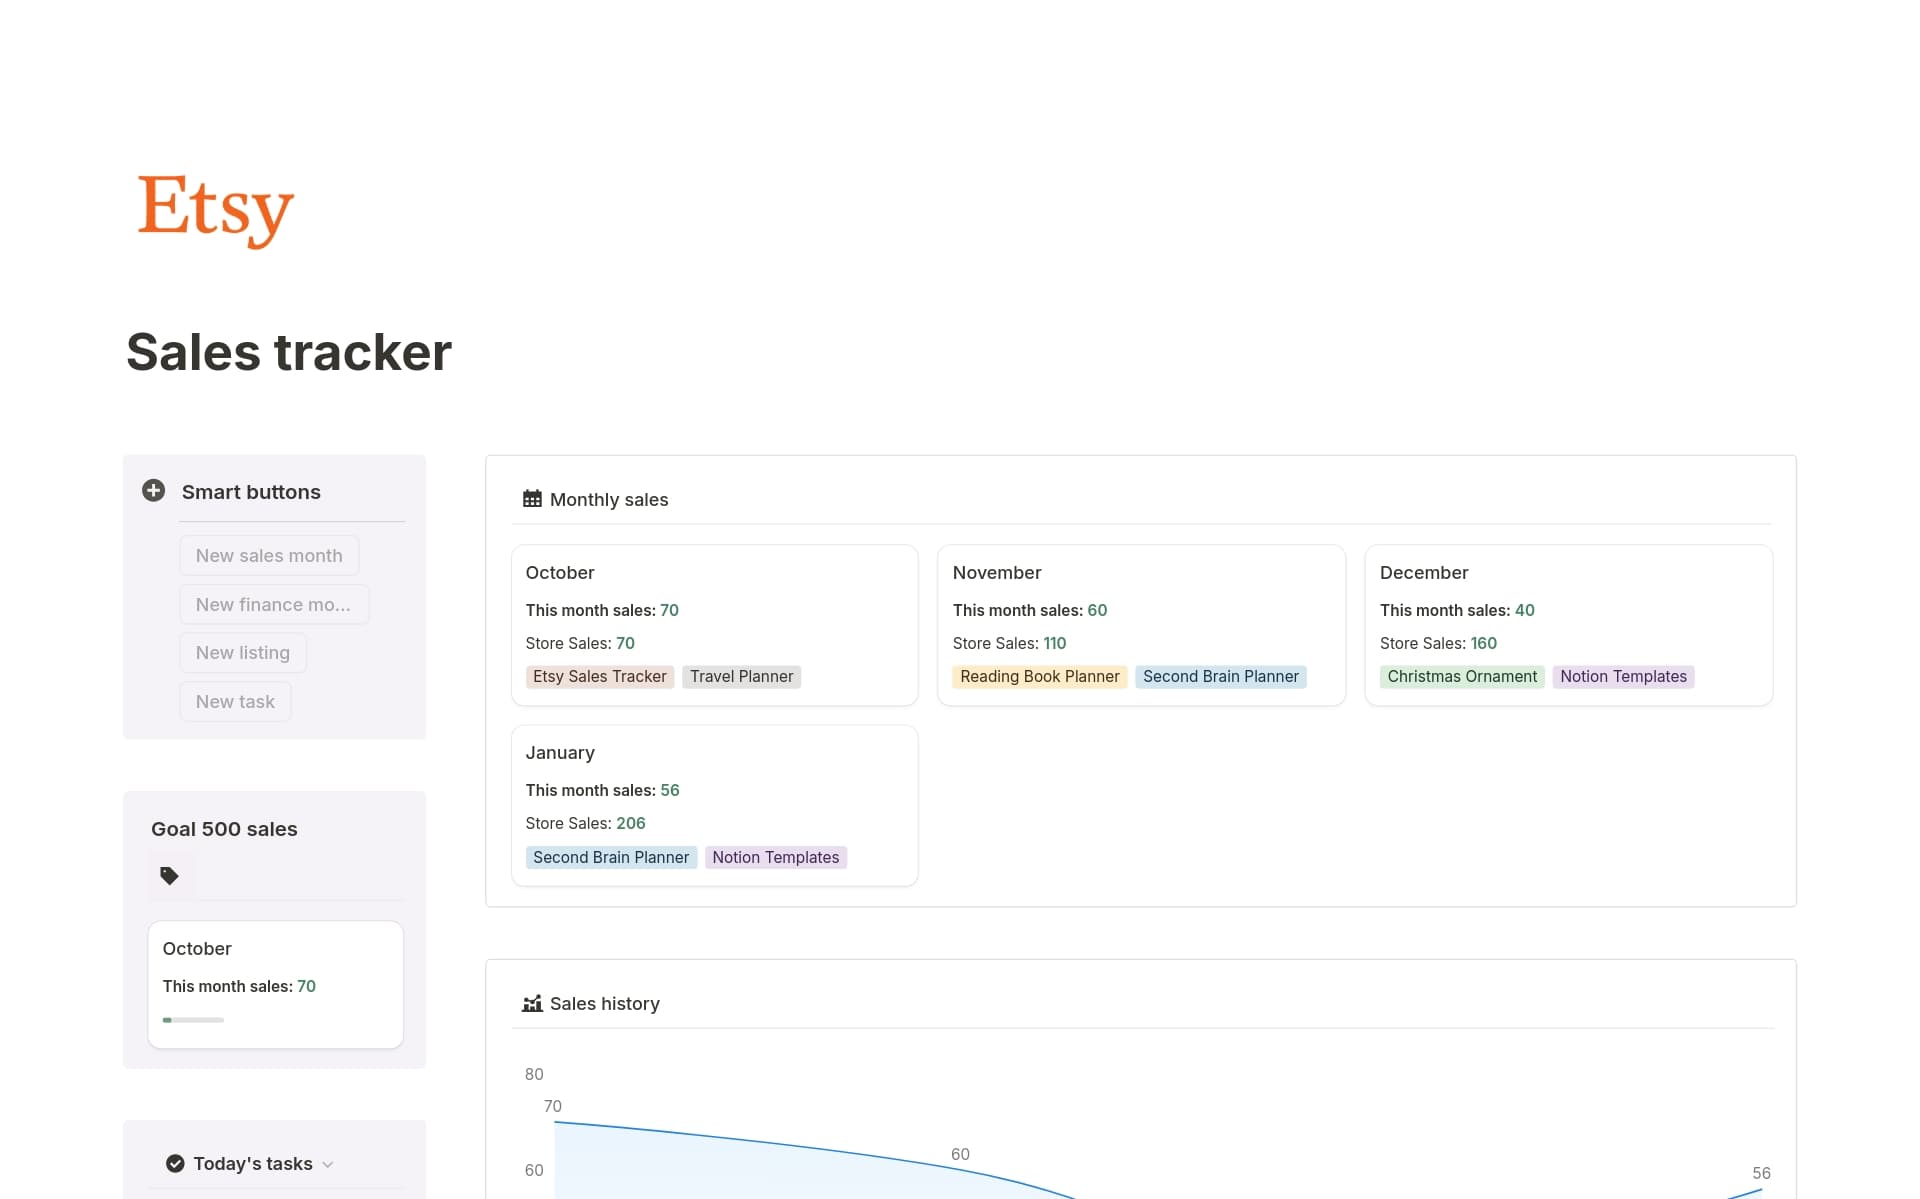Click the 'New task' button
The height and width of the screenshot is (1199, 1920).
point(235,701)
